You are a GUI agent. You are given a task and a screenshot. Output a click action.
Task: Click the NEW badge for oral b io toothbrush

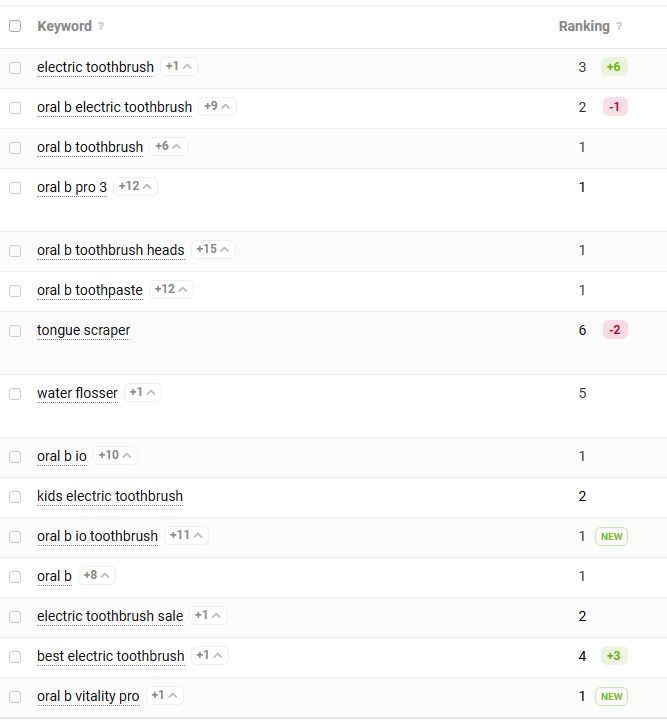[x=611, y=536]
